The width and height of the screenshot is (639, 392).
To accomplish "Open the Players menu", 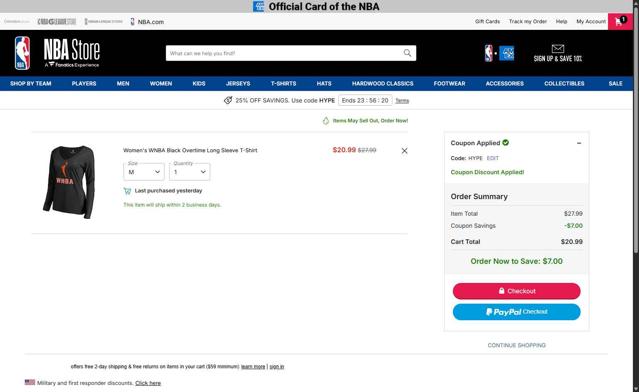I will point(84,84).
